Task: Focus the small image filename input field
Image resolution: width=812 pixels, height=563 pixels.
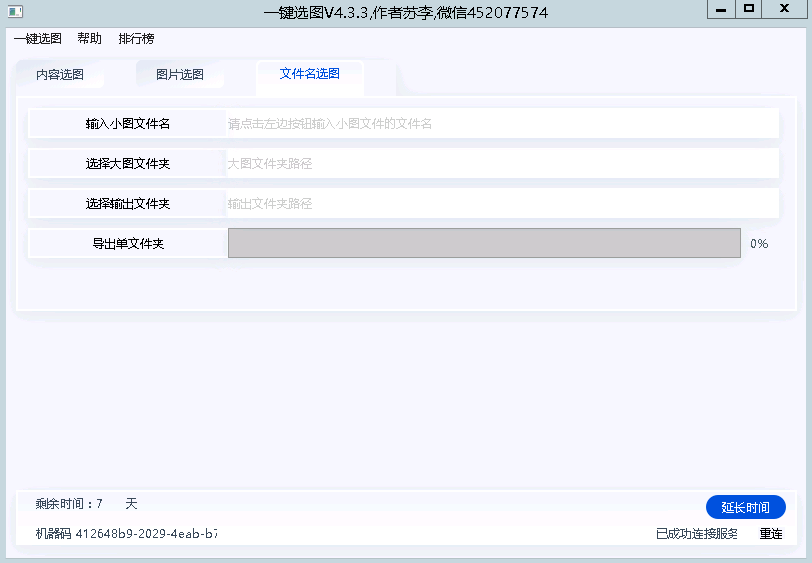Action: [502, 123]
